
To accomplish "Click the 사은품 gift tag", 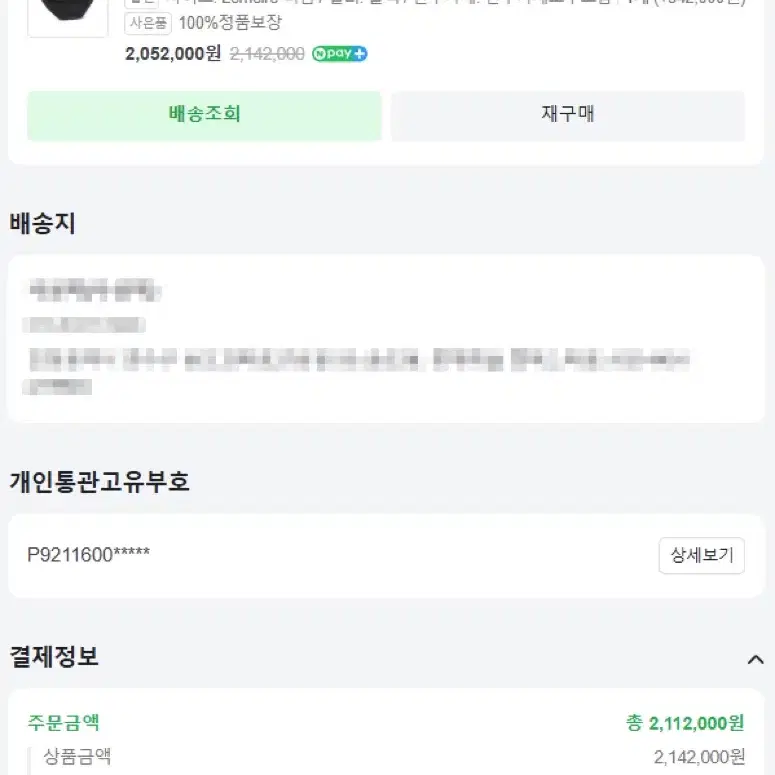I will (148, 23).
